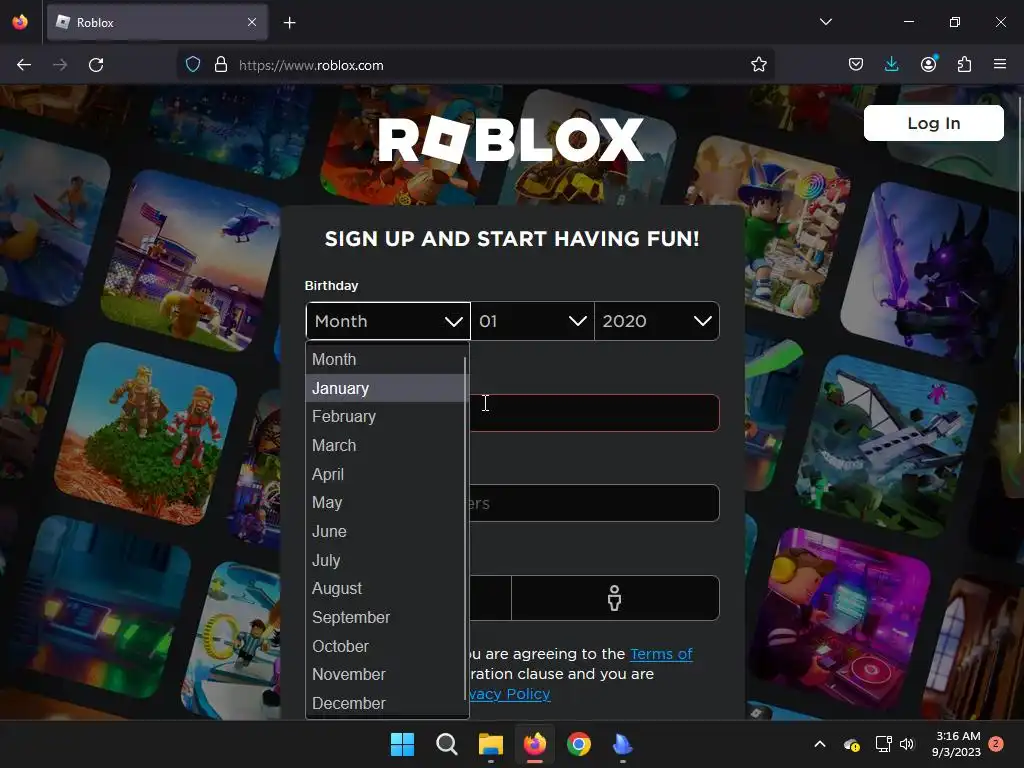Select December from the month list
The width and height of the screenshot is (1024, 768).
coord(385,703)
